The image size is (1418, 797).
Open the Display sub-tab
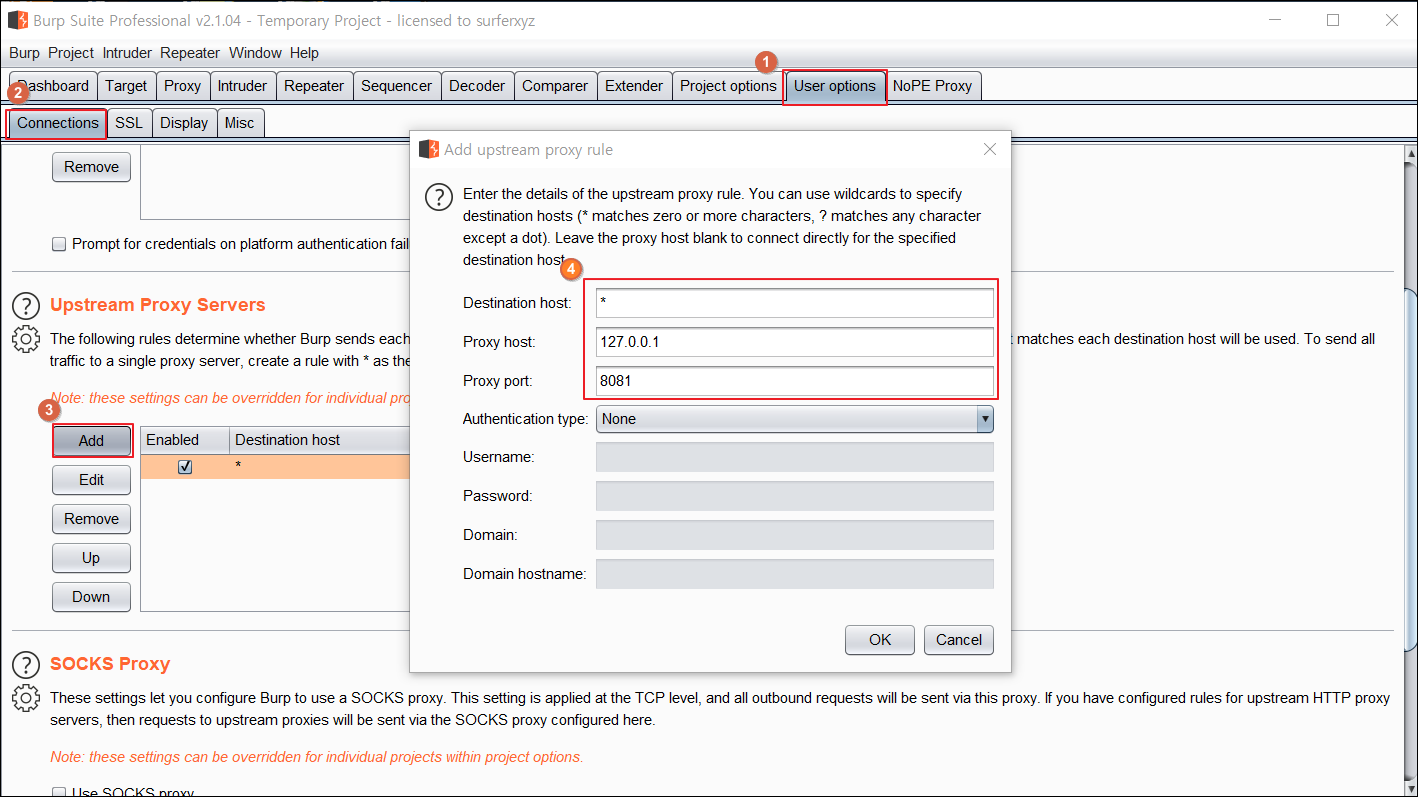pyautogui.click(x=184, y=123)
